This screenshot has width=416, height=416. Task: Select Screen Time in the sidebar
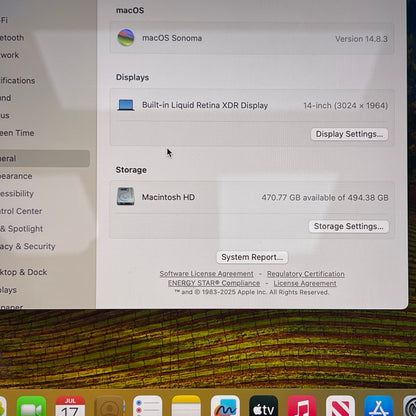point(17,133)
